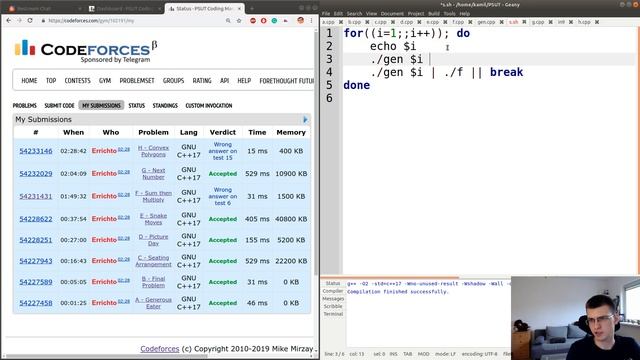Open the Search menu in Geany
The height and width of the screenshot is (360, 640).
[x=354, y=13]
